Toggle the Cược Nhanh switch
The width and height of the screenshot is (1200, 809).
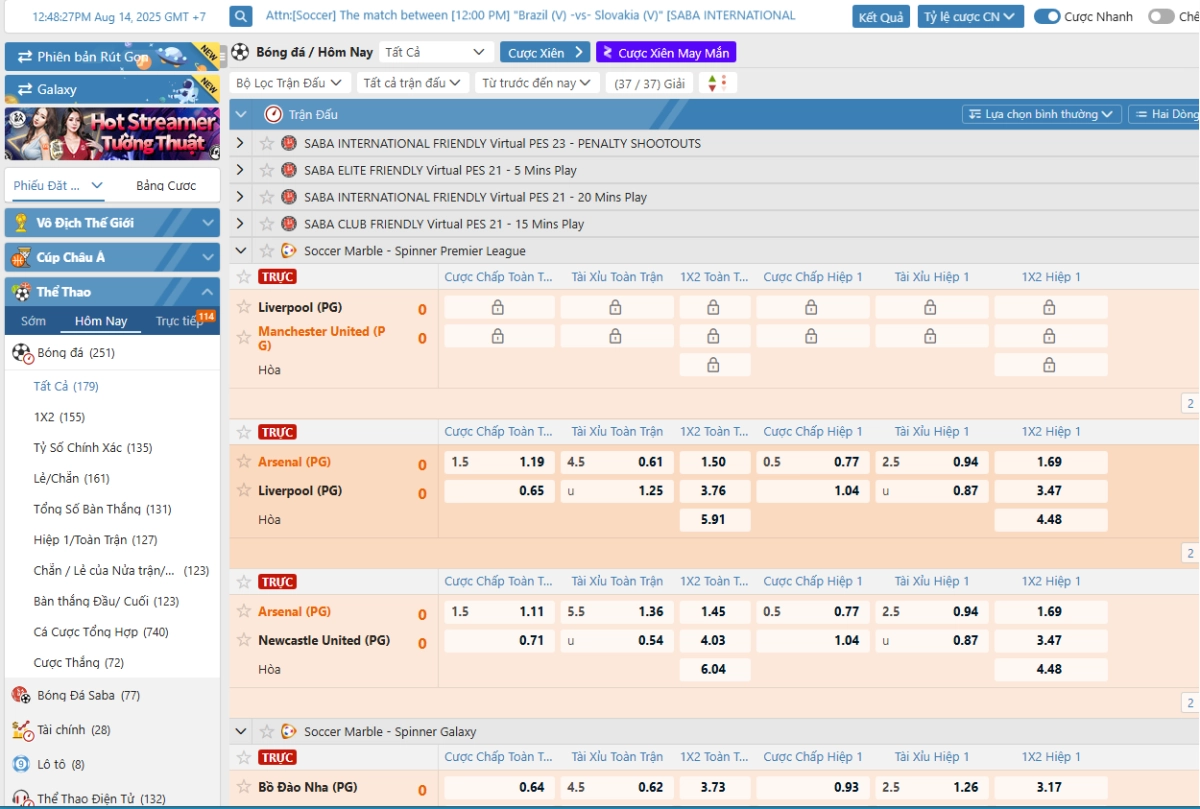1047,16
